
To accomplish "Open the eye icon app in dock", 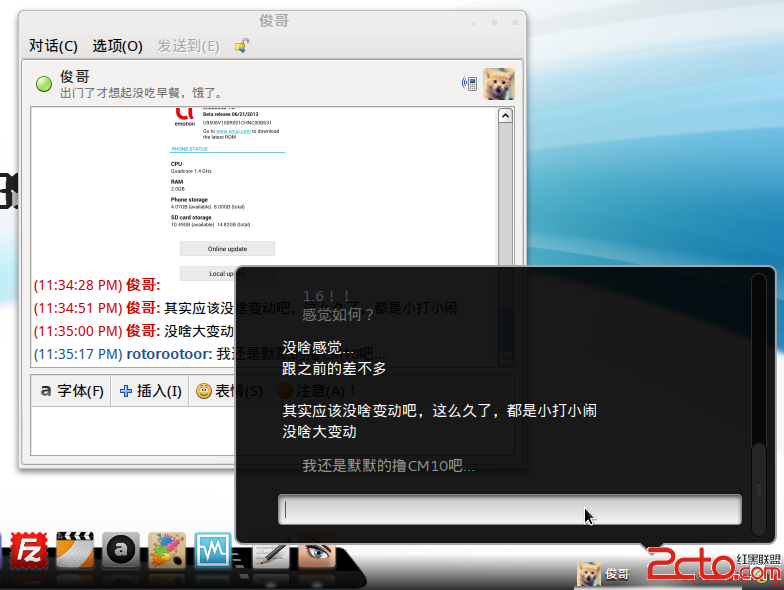I will 316,551.
